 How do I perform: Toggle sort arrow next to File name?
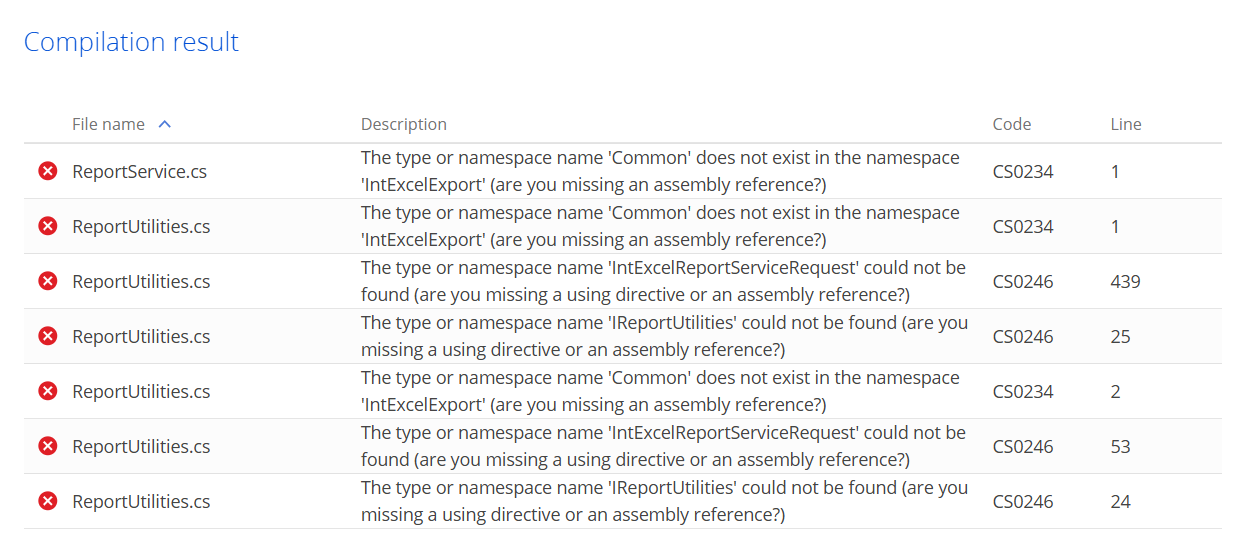click(x=165, y=124)
